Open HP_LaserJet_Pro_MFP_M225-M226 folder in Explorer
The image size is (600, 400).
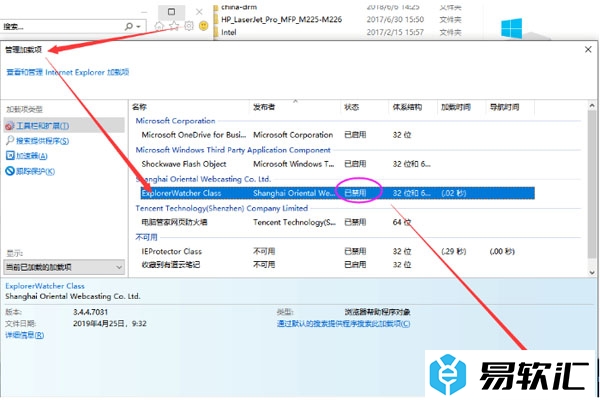tap(281, 20)
